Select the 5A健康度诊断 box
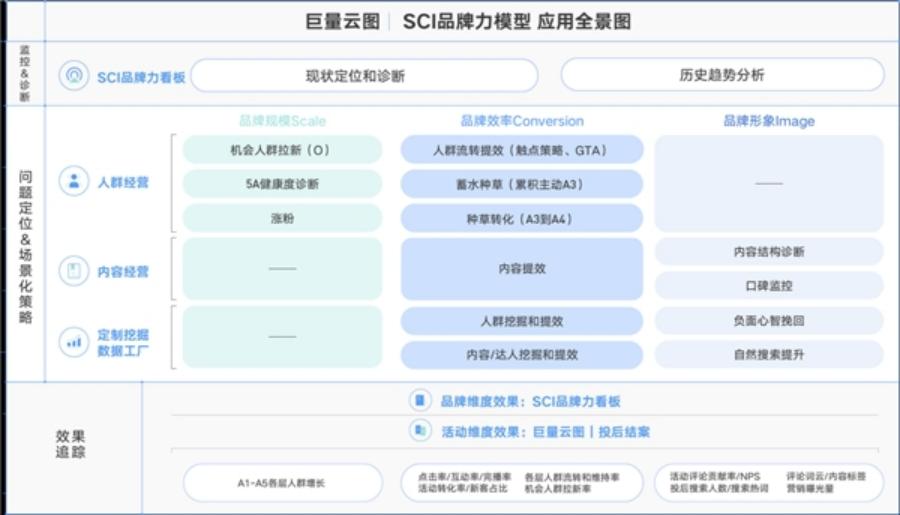 point(282,184)
